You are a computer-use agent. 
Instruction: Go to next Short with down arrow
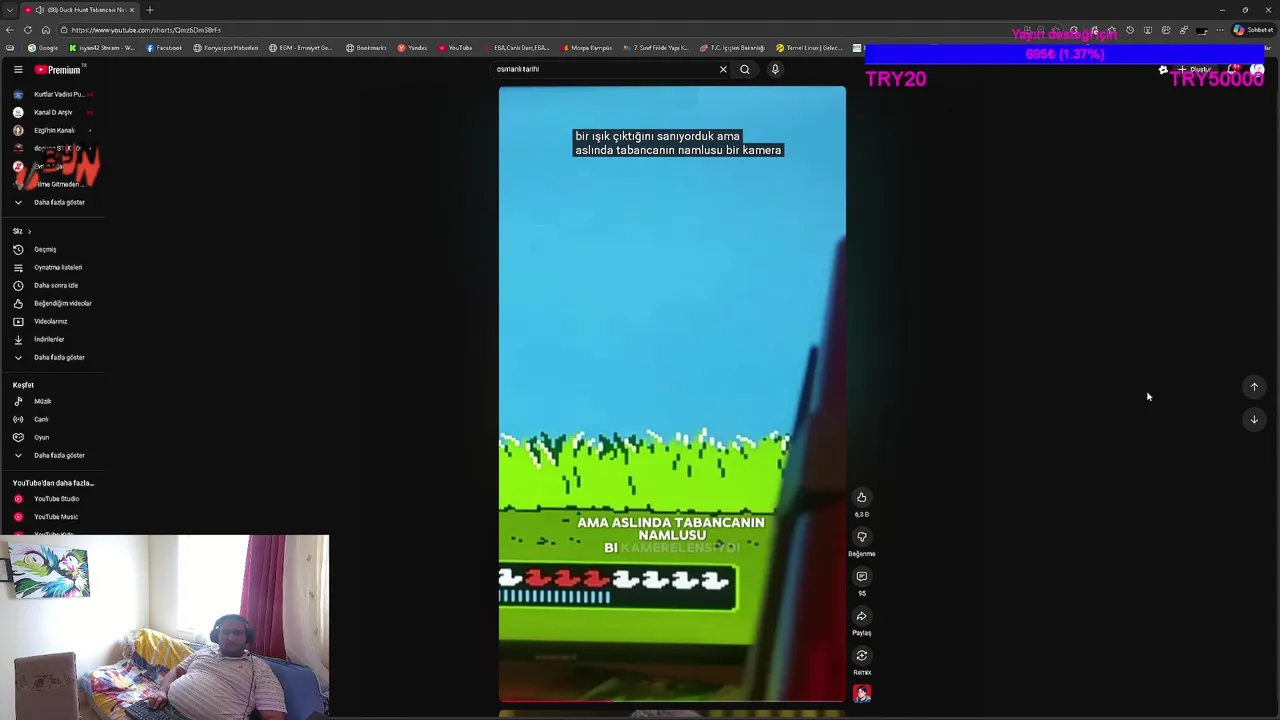tap(1254, 420)
